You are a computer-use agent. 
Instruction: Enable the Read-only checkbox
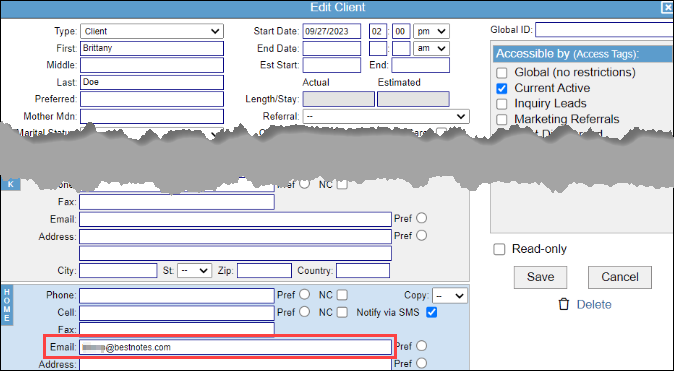point(499,249)
